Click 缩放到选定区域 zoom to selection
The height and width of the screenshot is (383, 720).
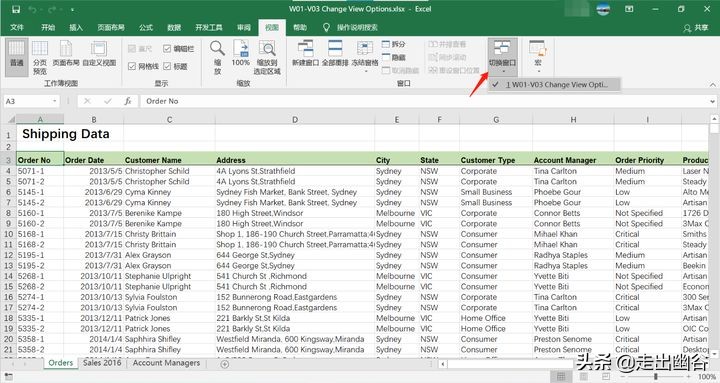[x=267, y=57]
